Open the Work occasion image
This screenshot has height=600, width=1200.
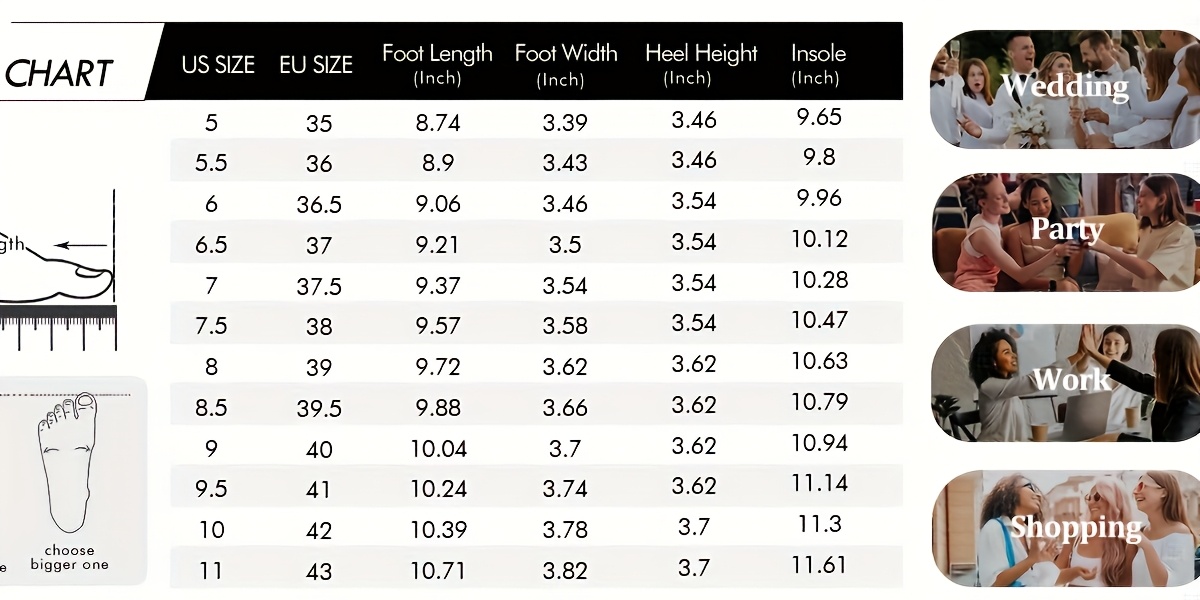click(1065, 382)
